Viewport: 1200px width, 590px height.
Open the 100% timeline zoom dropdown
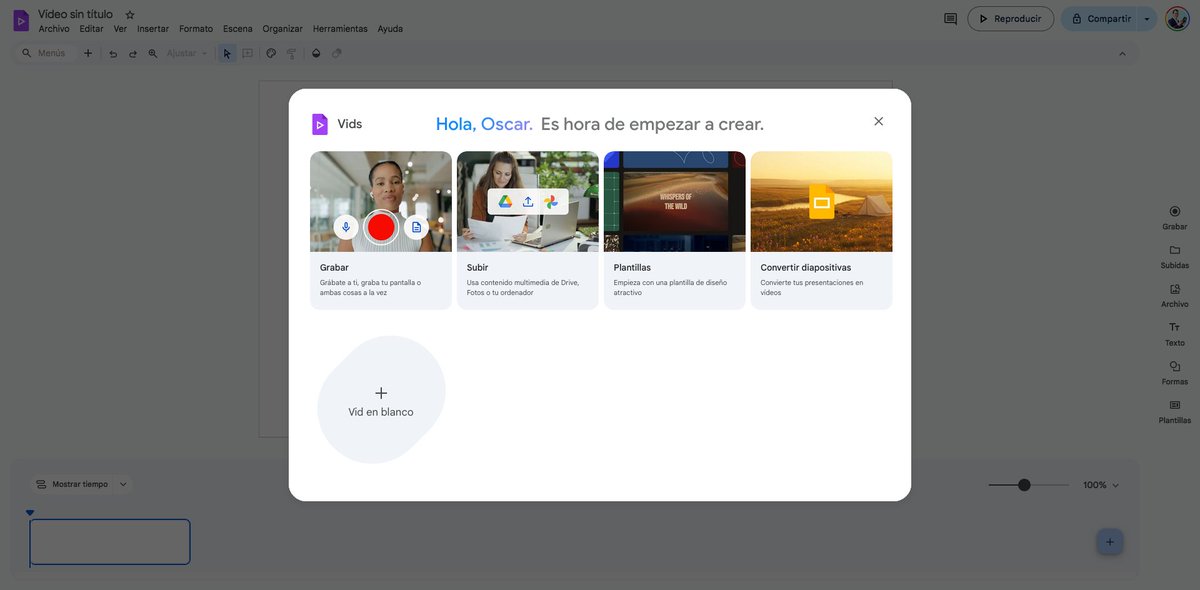click(x=1101, y=485)
